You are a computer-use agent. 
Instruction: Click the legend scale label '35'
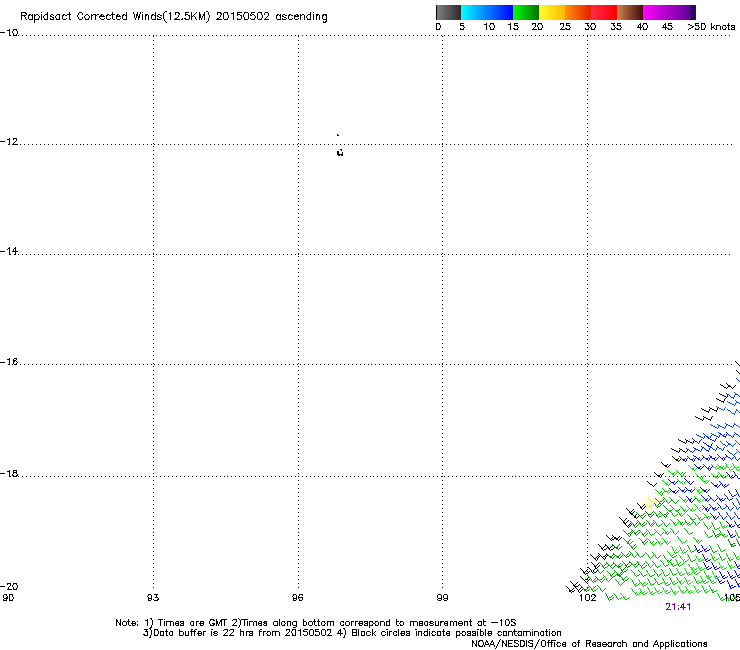pyautogui.click(x=616, y=27)
